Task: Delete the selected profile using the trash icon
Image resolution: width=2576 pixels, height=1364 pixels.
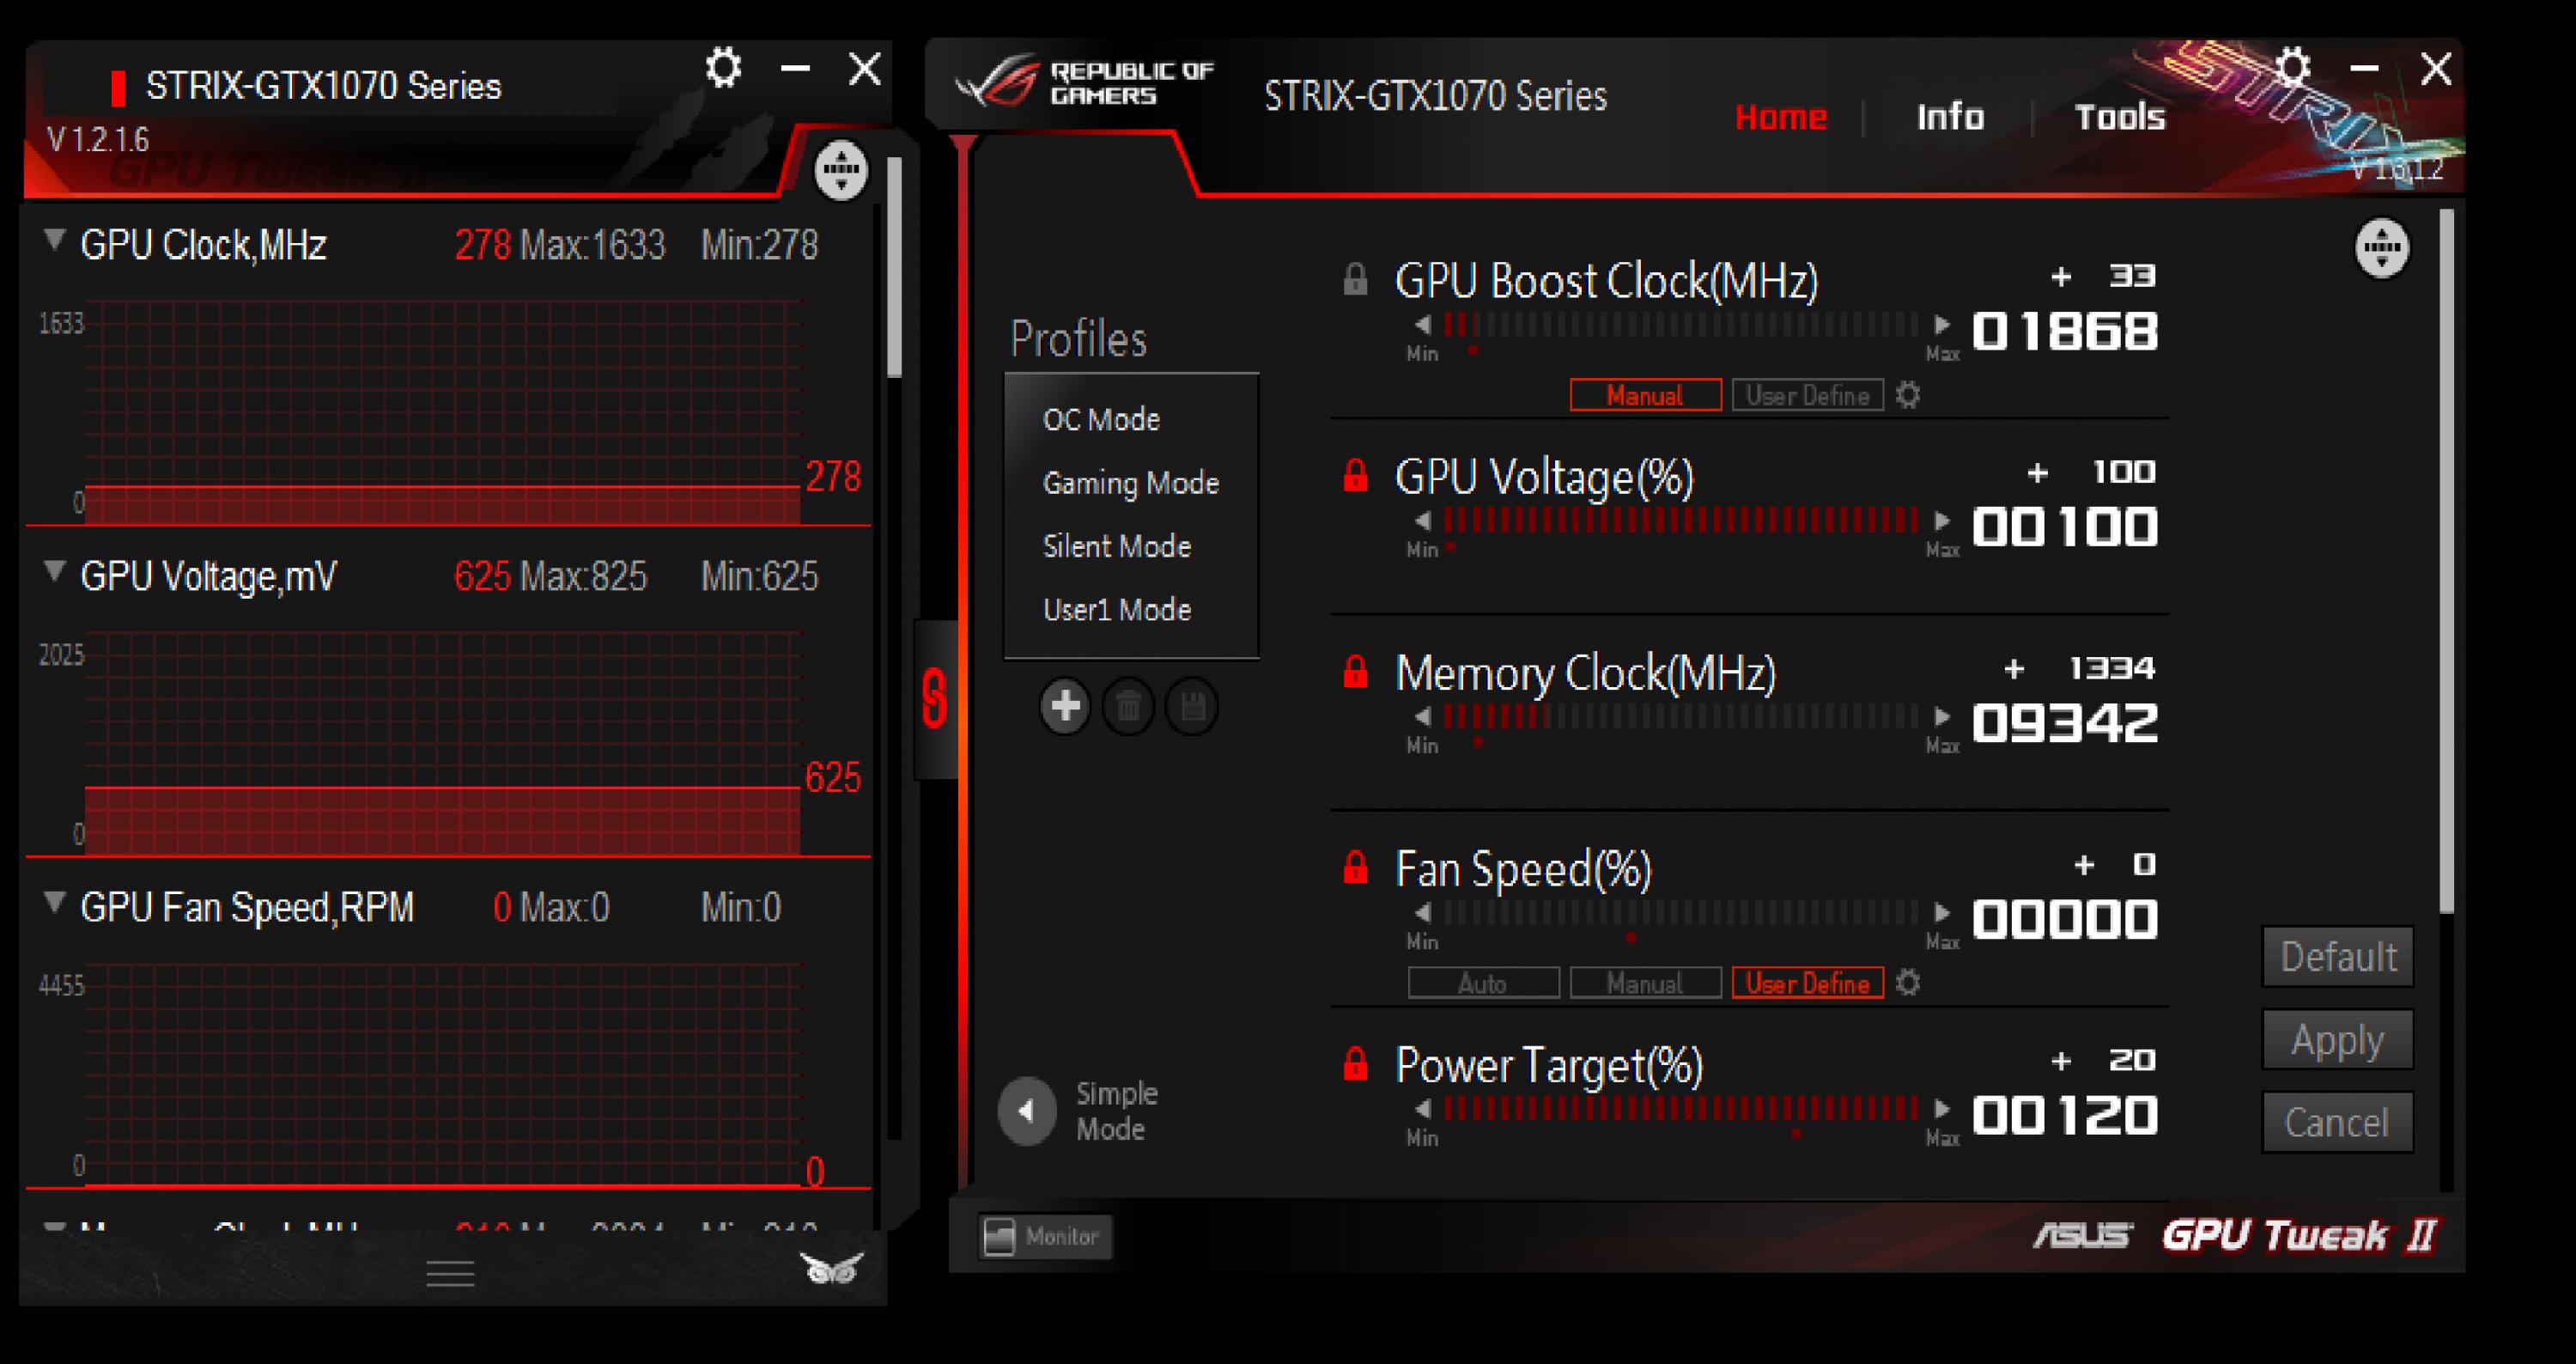Action: [x=1129, y=706]
